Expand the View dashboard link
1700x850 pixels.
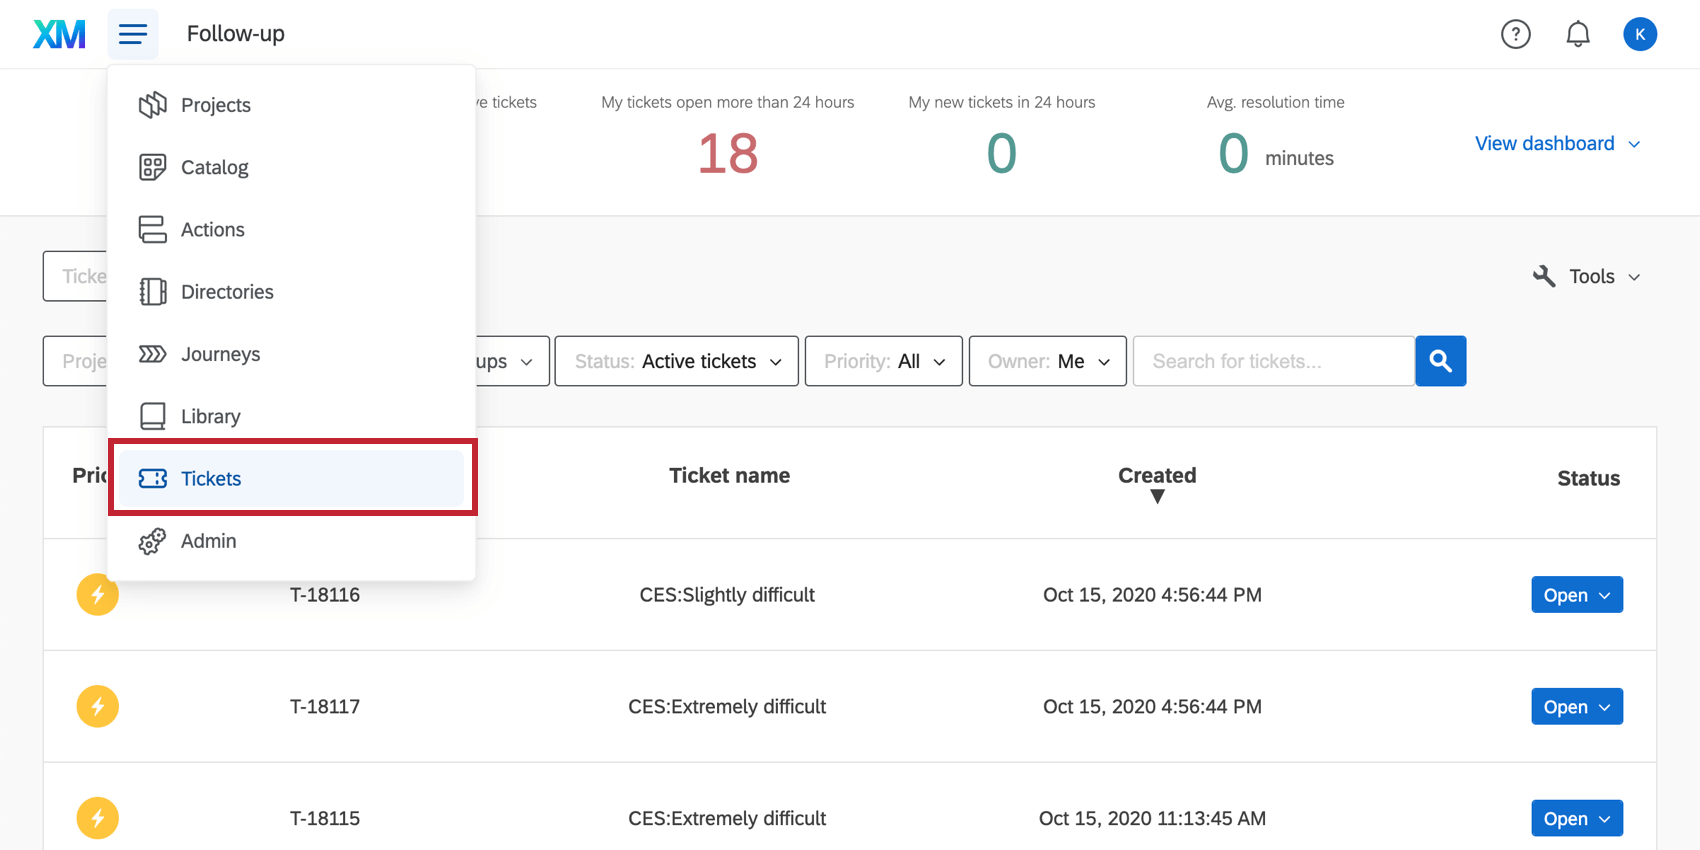point(1556,143)
